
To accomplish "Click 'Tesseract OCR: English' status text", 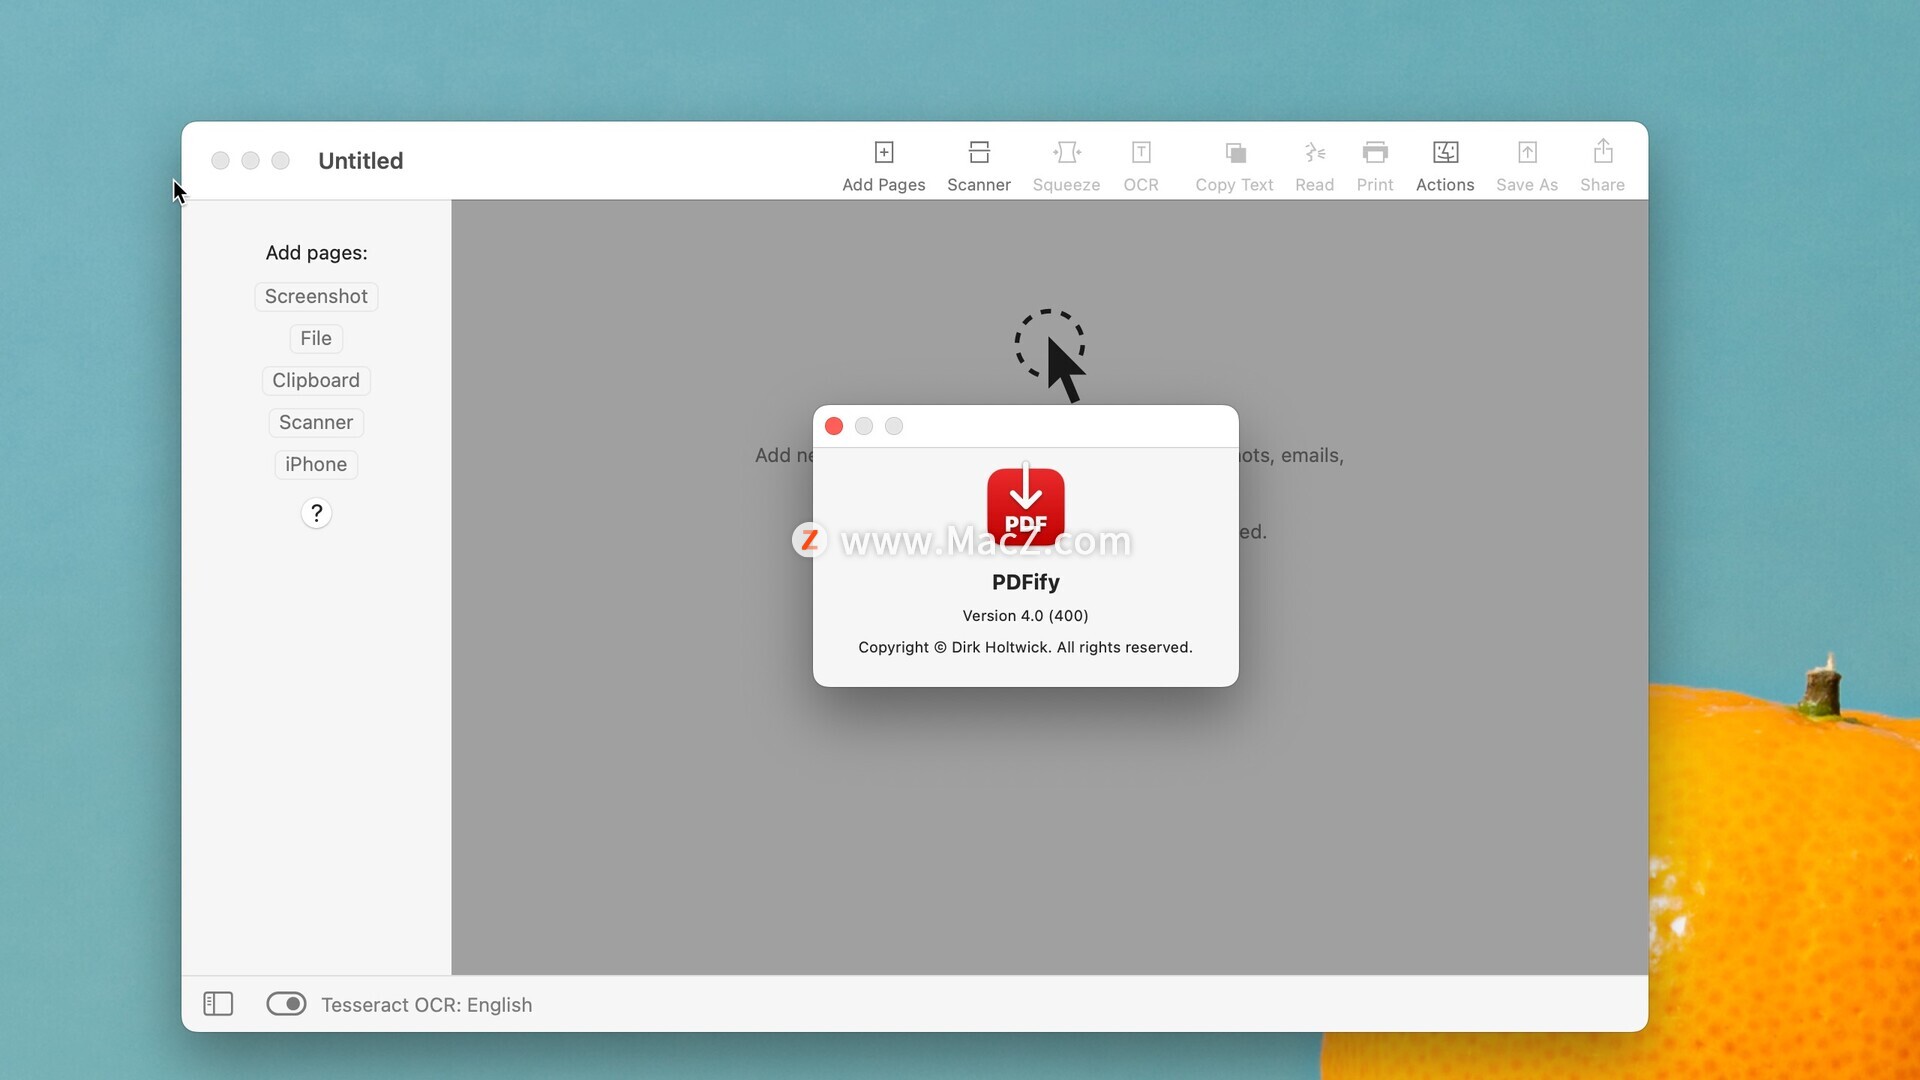I will coord(426,1004).
